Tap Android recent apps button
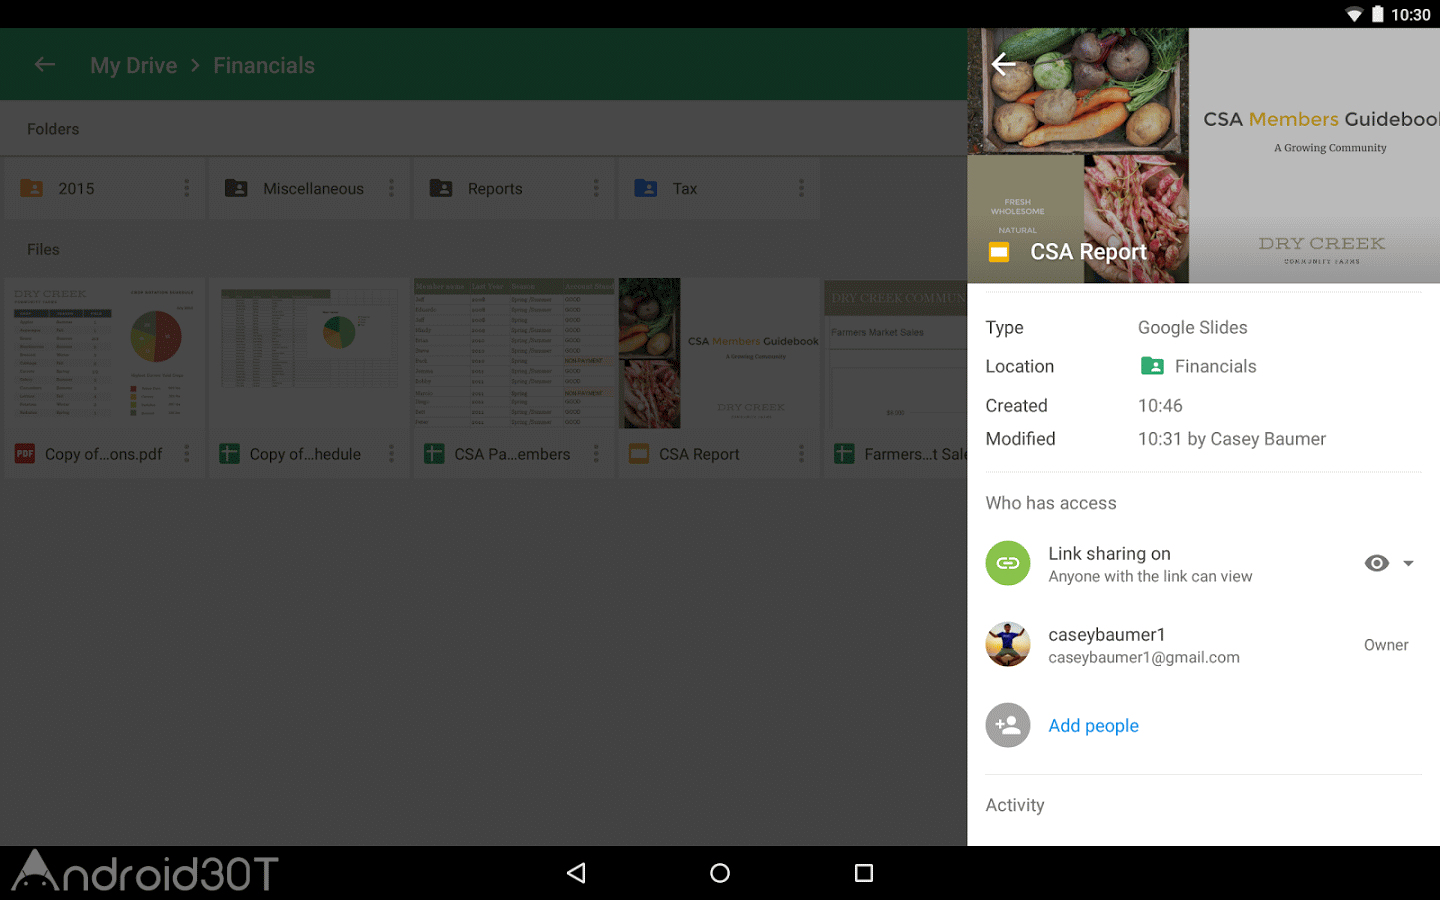This screenshot has height=900, width=1440. (864, 873)
